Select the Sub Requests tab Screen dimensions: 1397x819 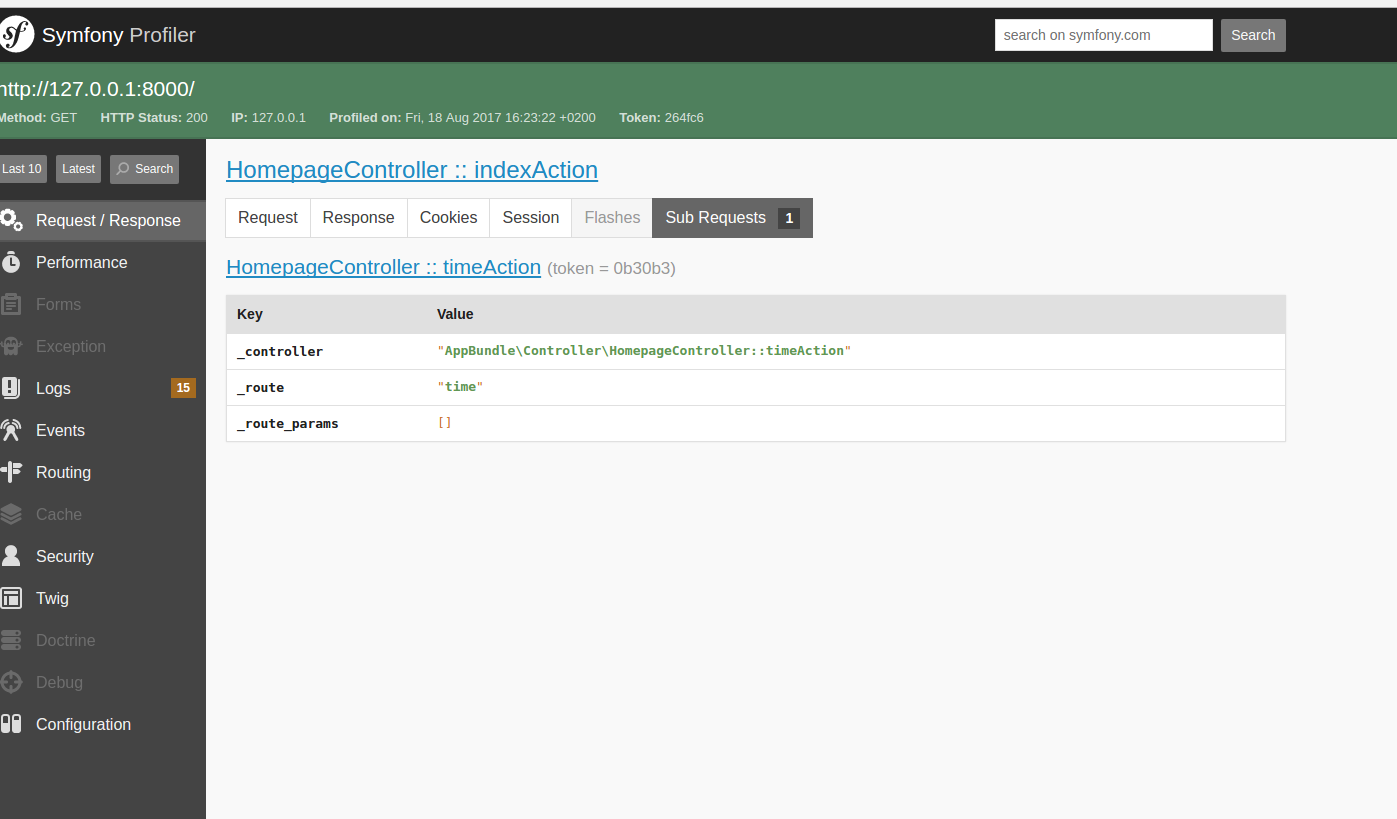point(733,218)
